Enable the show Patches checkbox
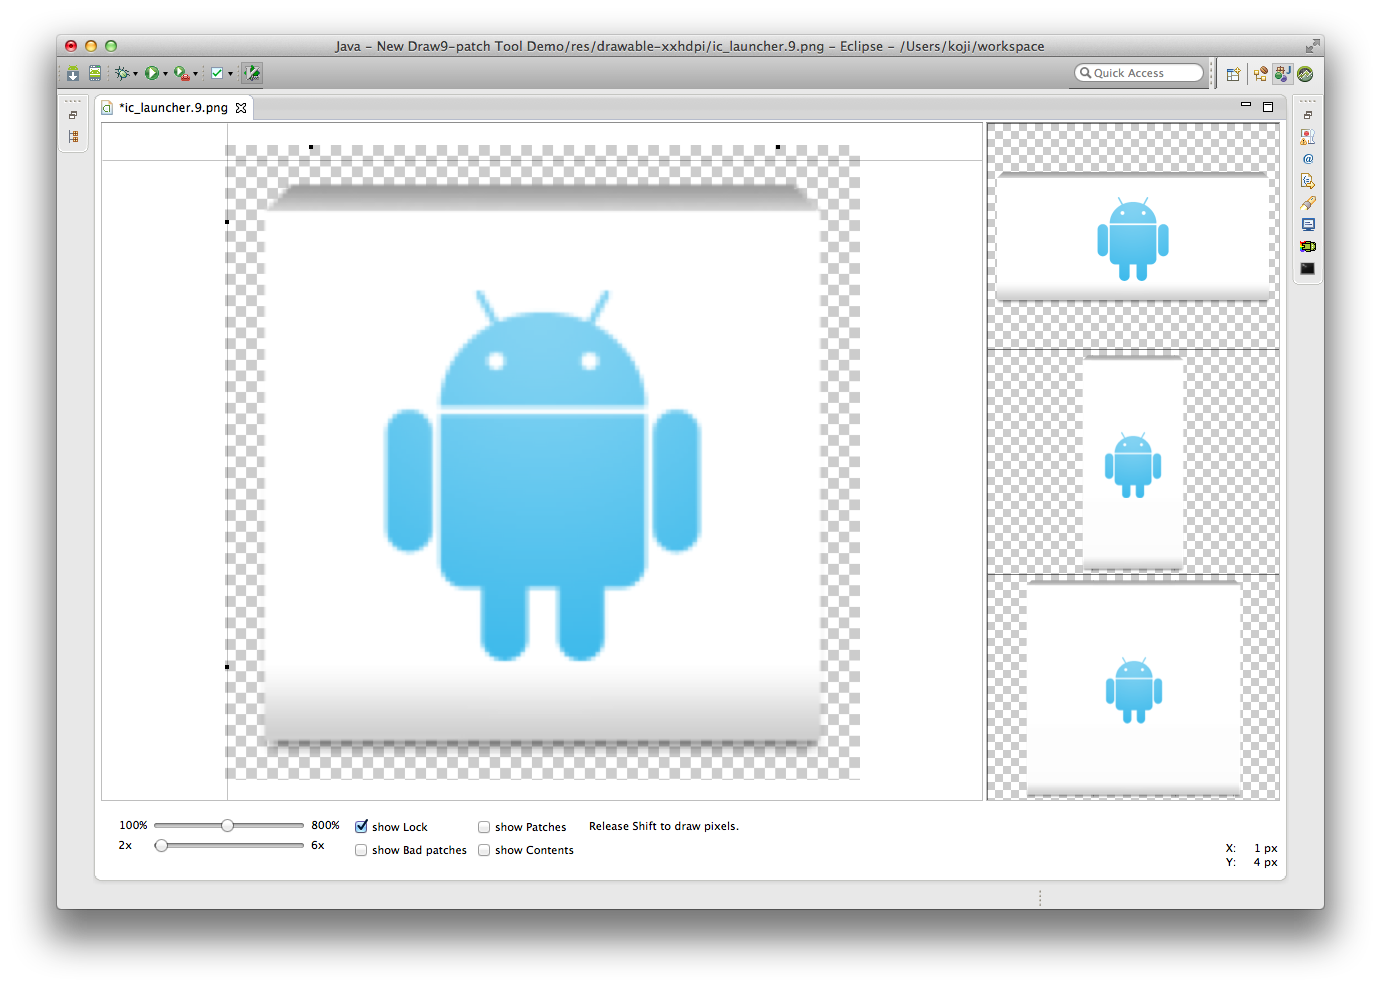Image resolution: width=1381 pixels, height=988 pixels. coord(484,827)
